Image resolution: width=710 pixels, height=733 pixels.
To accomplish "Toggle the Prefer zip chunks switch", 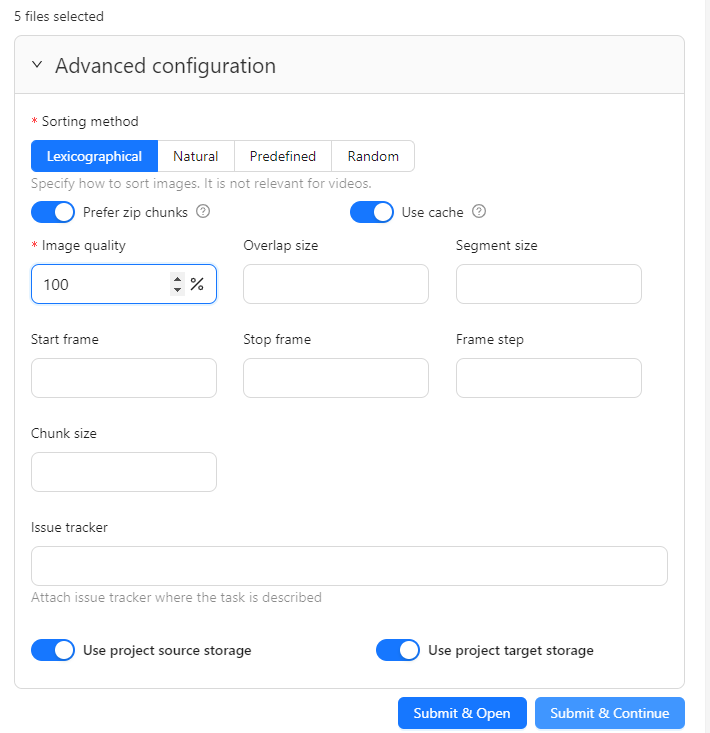I will click(53, 212).
